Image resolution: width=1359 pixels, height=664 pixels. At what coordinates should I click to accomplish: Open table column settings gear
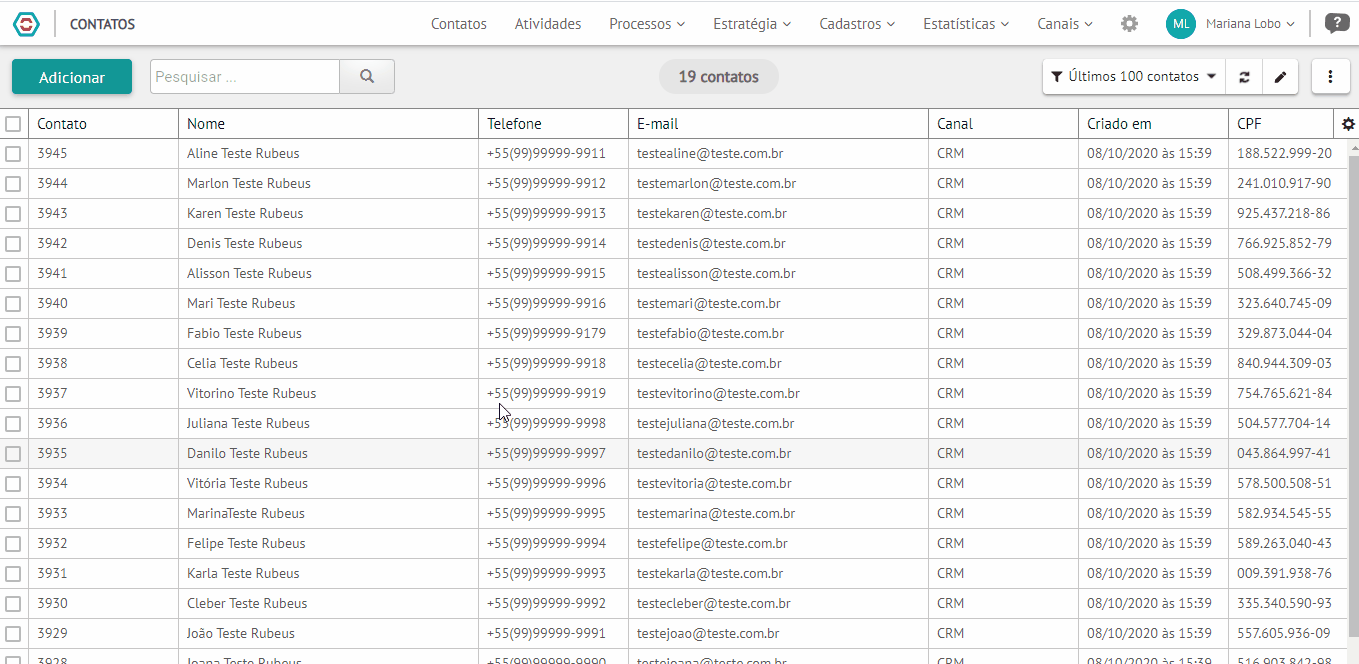point(1347,124)
